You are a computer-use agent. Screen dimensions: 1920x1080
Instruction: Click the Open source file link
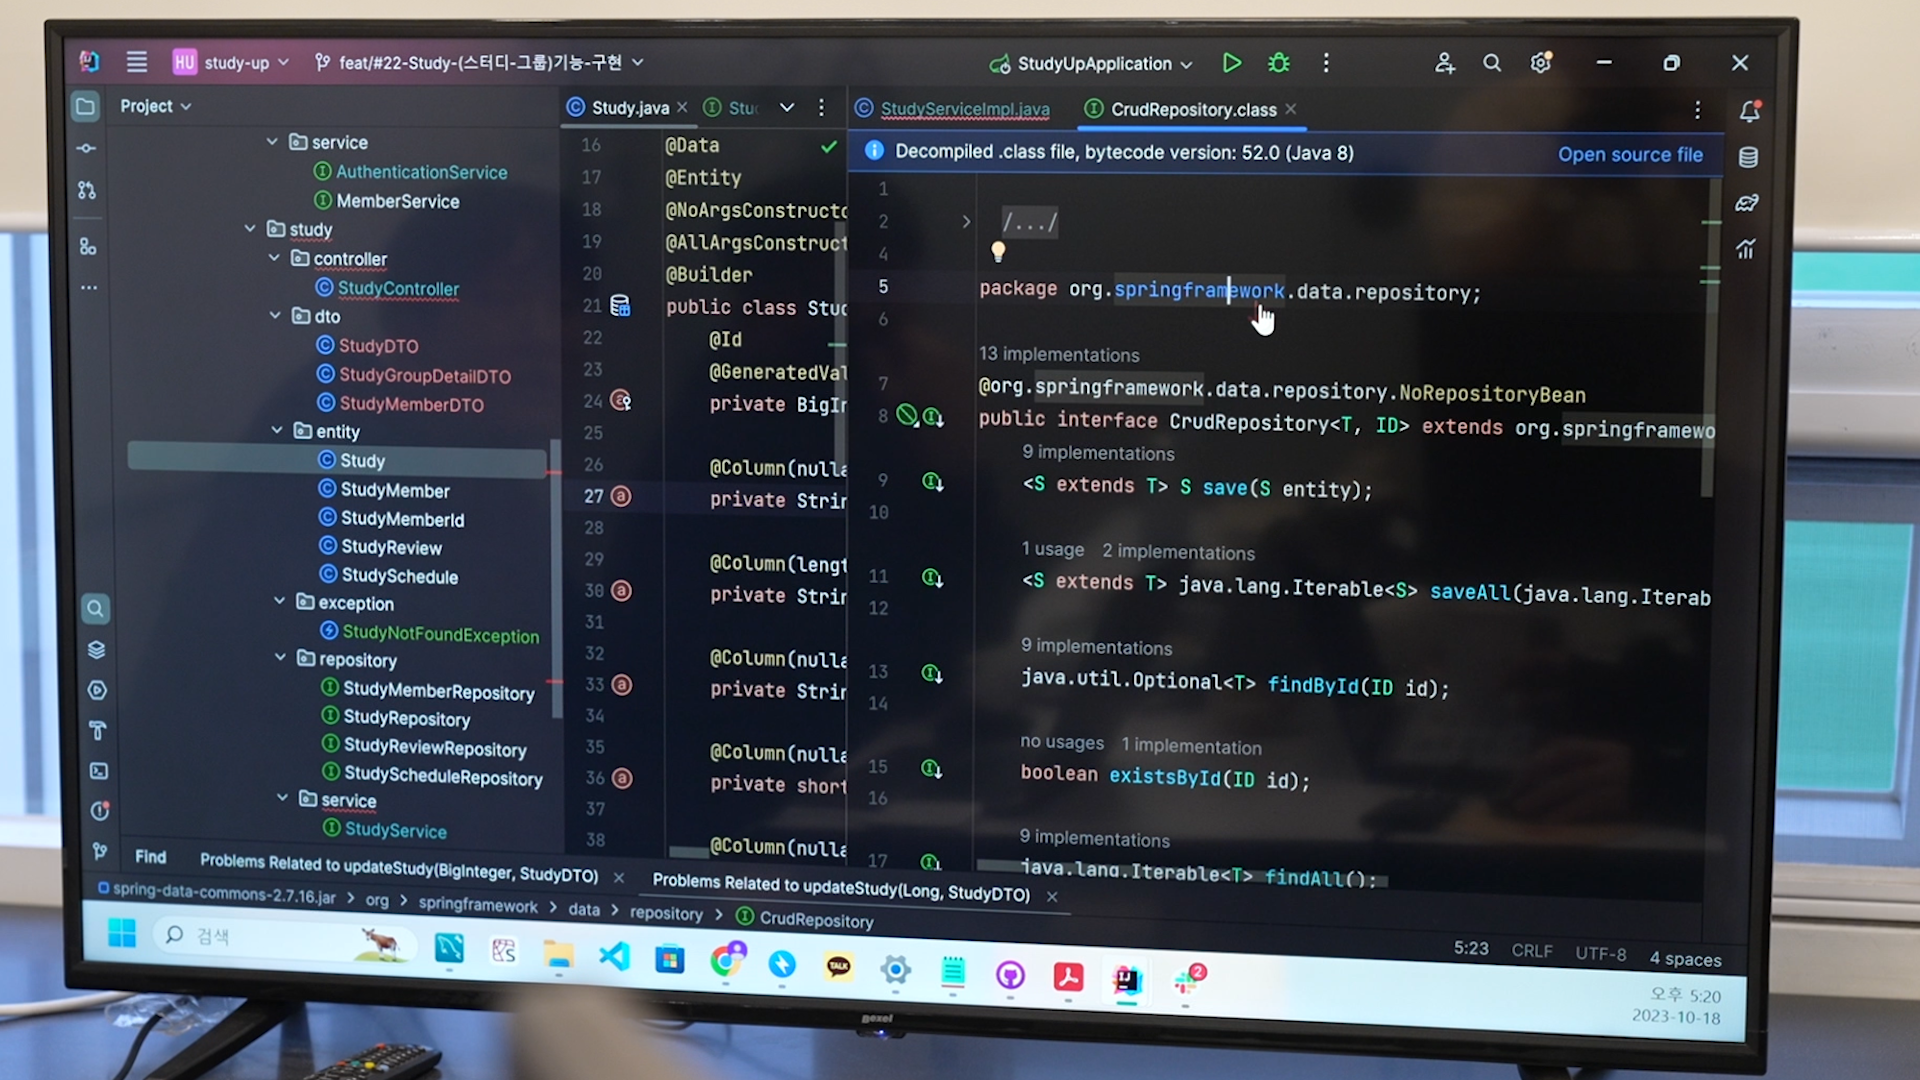click(1629, 154)
